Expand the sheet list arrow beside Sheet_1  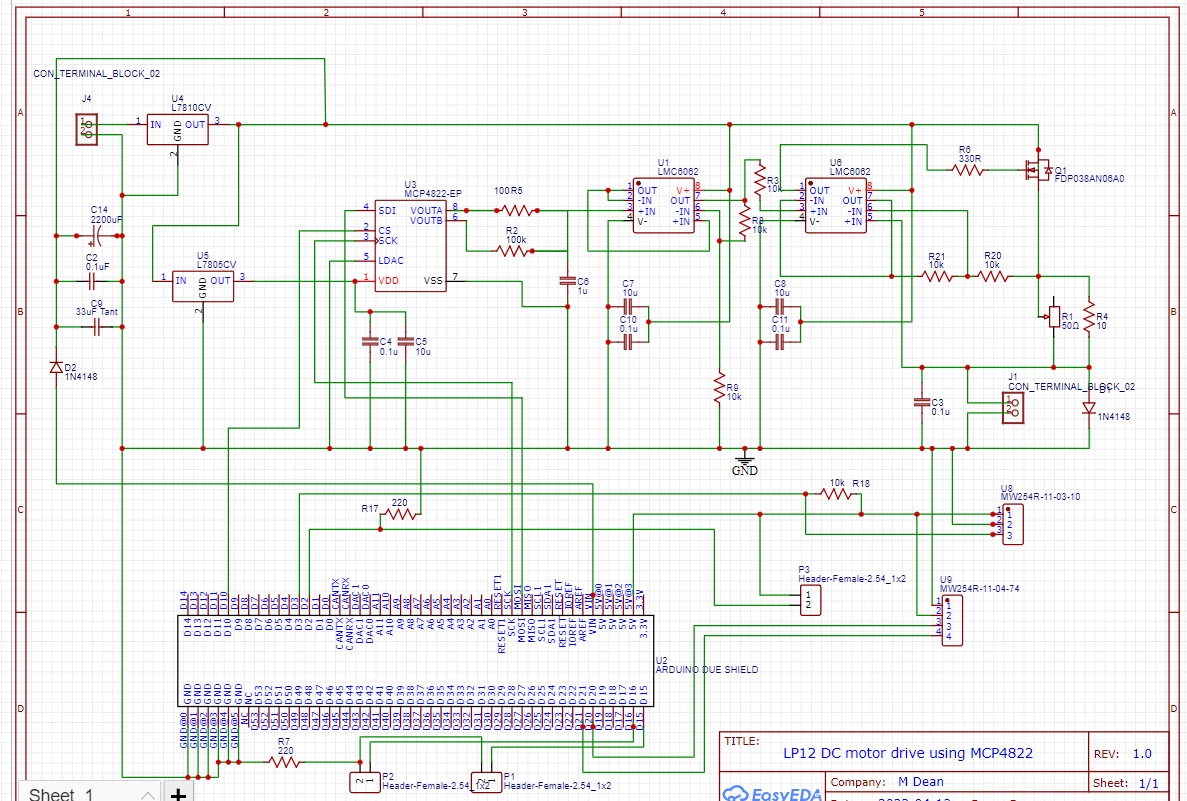coord(148,794)
